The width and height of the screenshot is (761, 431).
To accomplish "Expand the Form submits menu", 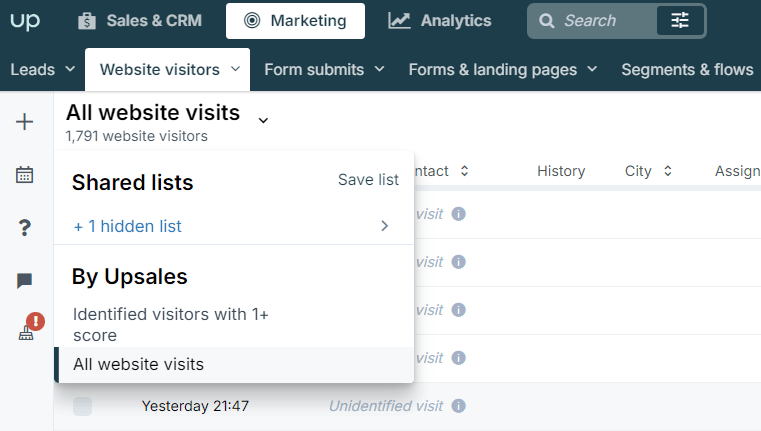I will [x=324, y=69].
